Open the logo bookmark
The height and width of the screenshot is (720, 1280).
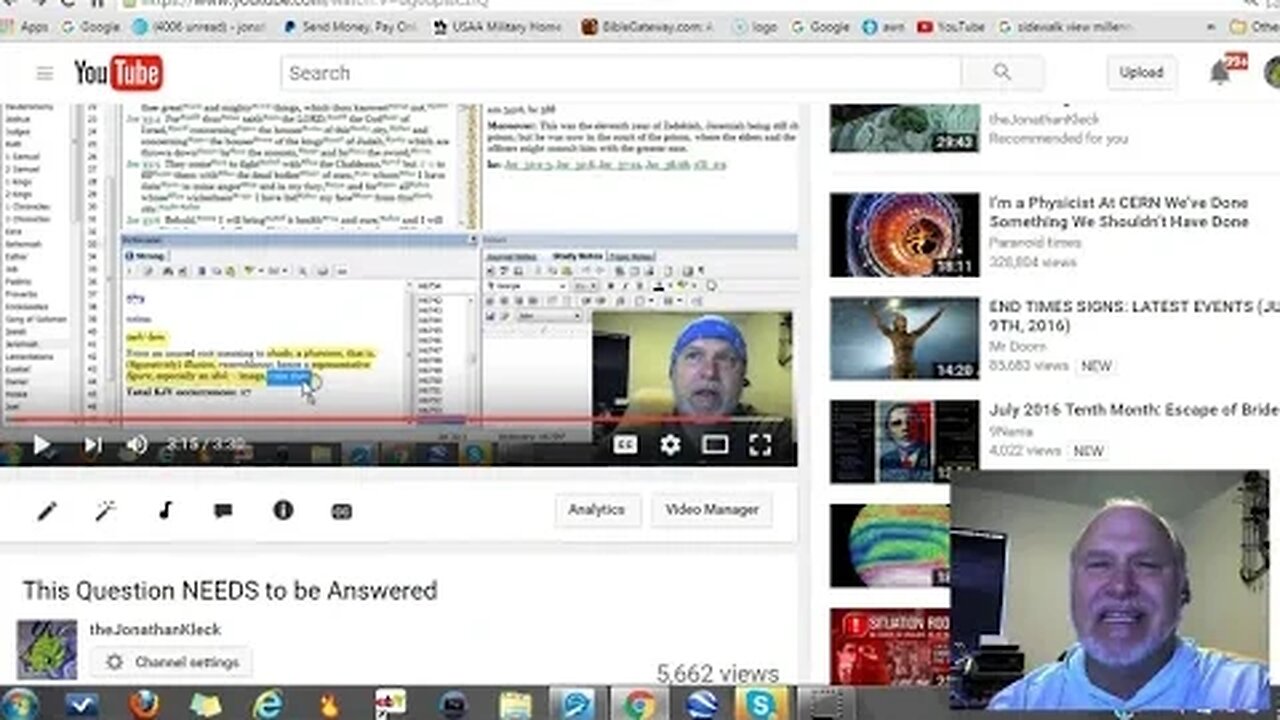(x=753, y=27)
